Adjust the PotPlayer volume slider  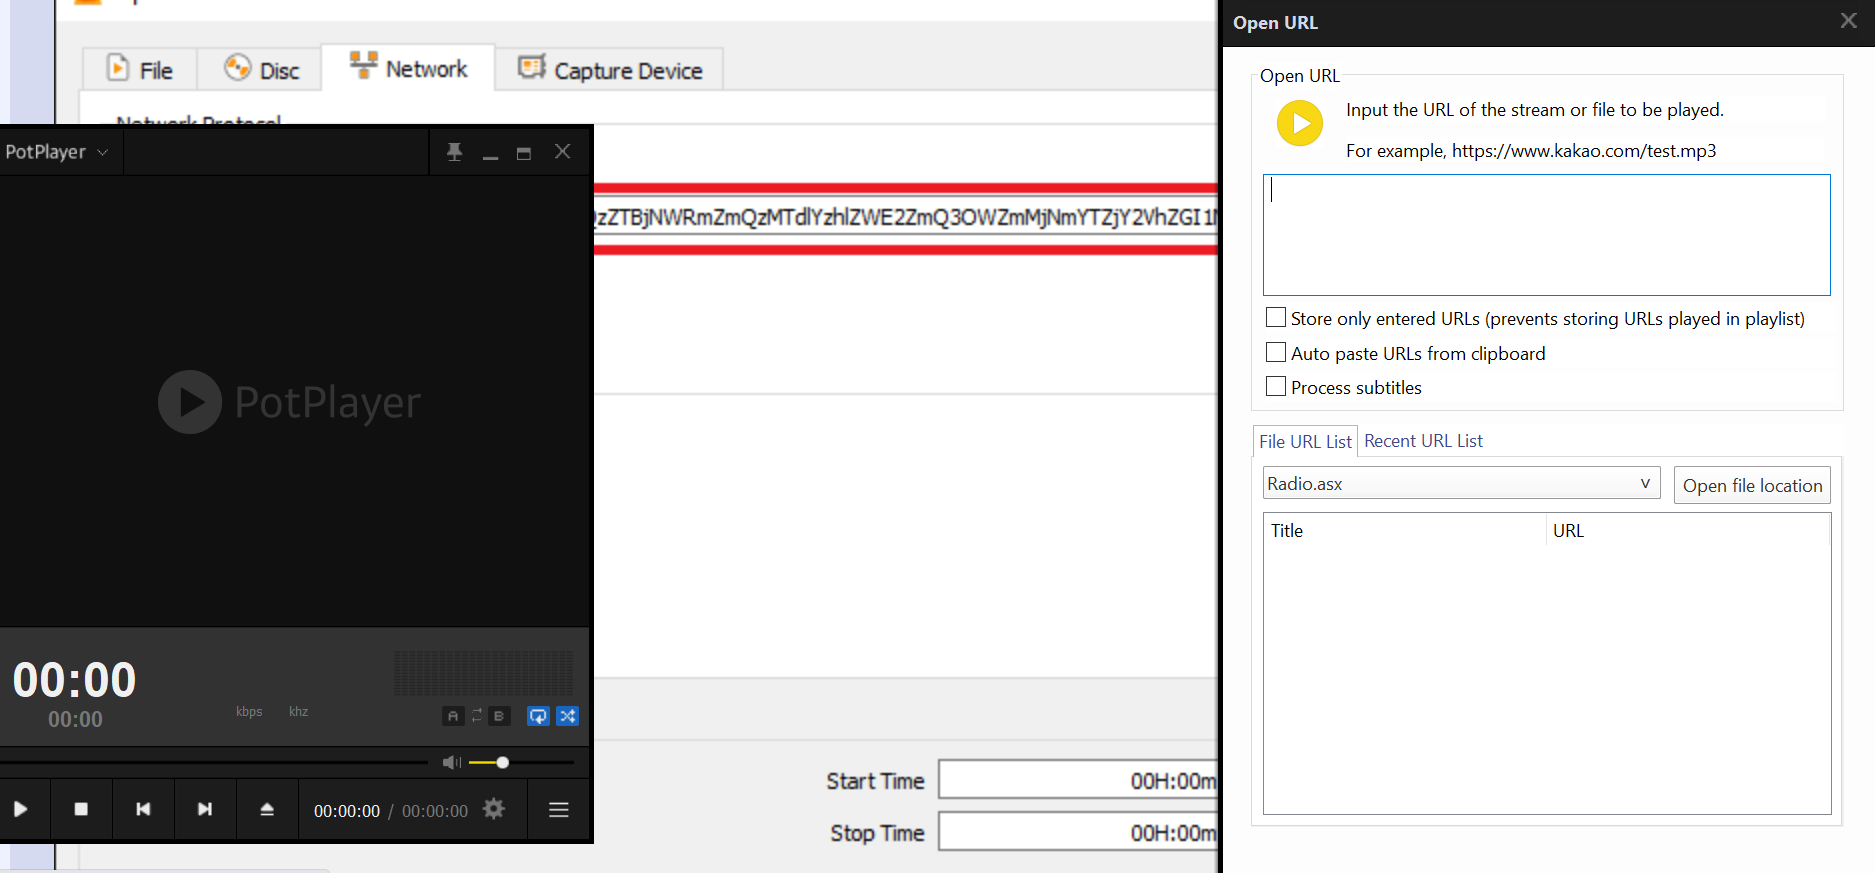(521, 762)
